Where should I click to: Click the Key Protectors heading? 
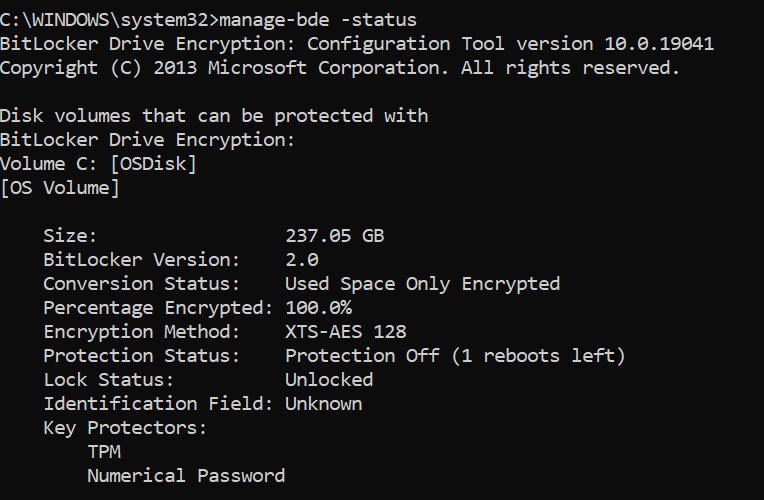(x=125, y=428)
